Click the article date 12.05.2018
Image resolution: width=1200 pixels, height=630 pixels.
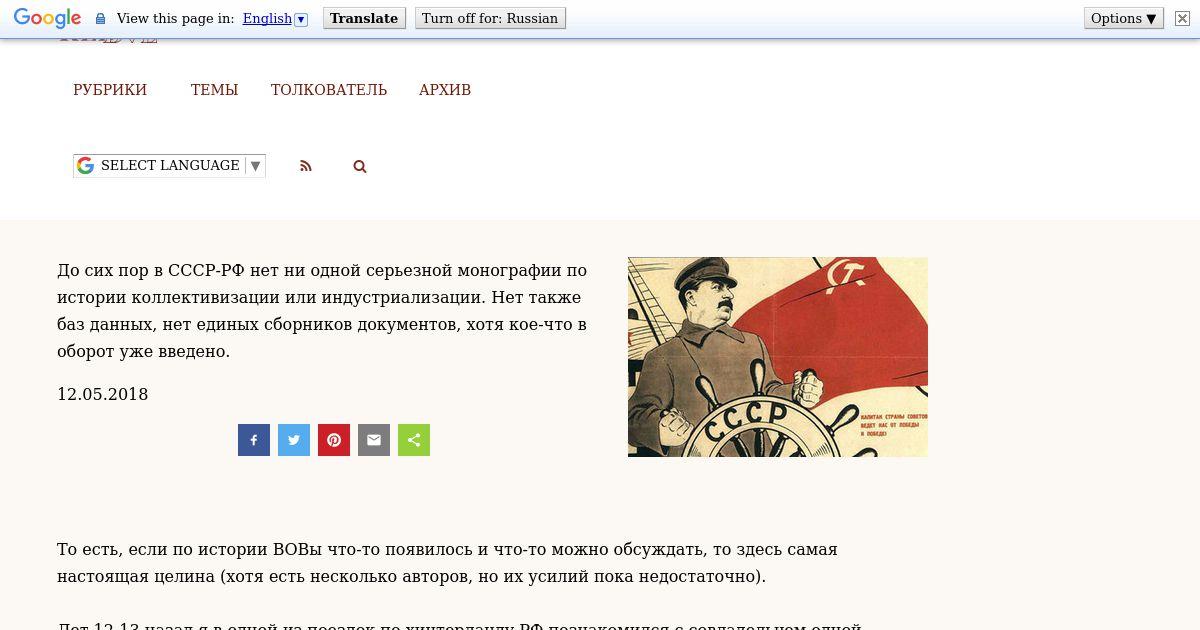pos(103,394)
